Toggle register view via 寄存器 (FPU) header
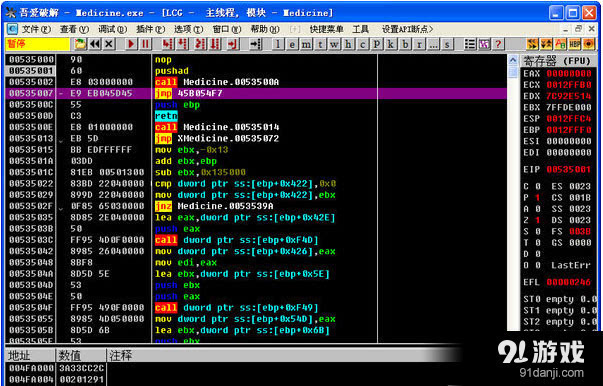 pyautogui.click(x=557, y=61)
